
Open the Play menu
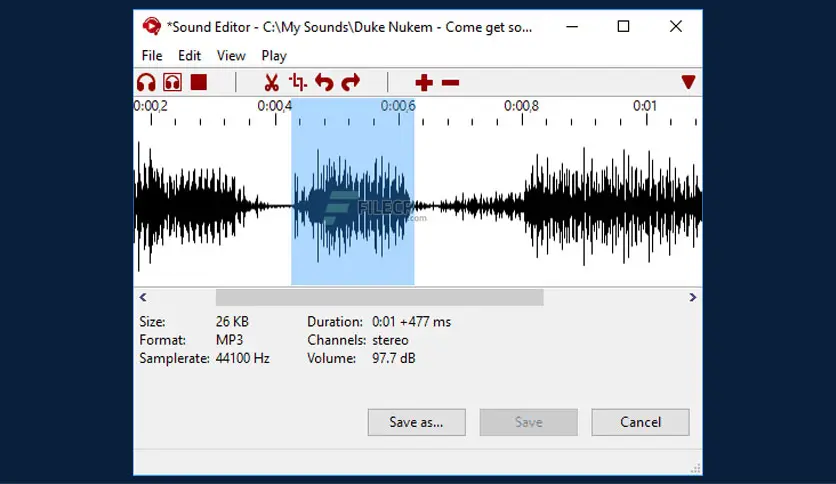click(x=274, y=56)
